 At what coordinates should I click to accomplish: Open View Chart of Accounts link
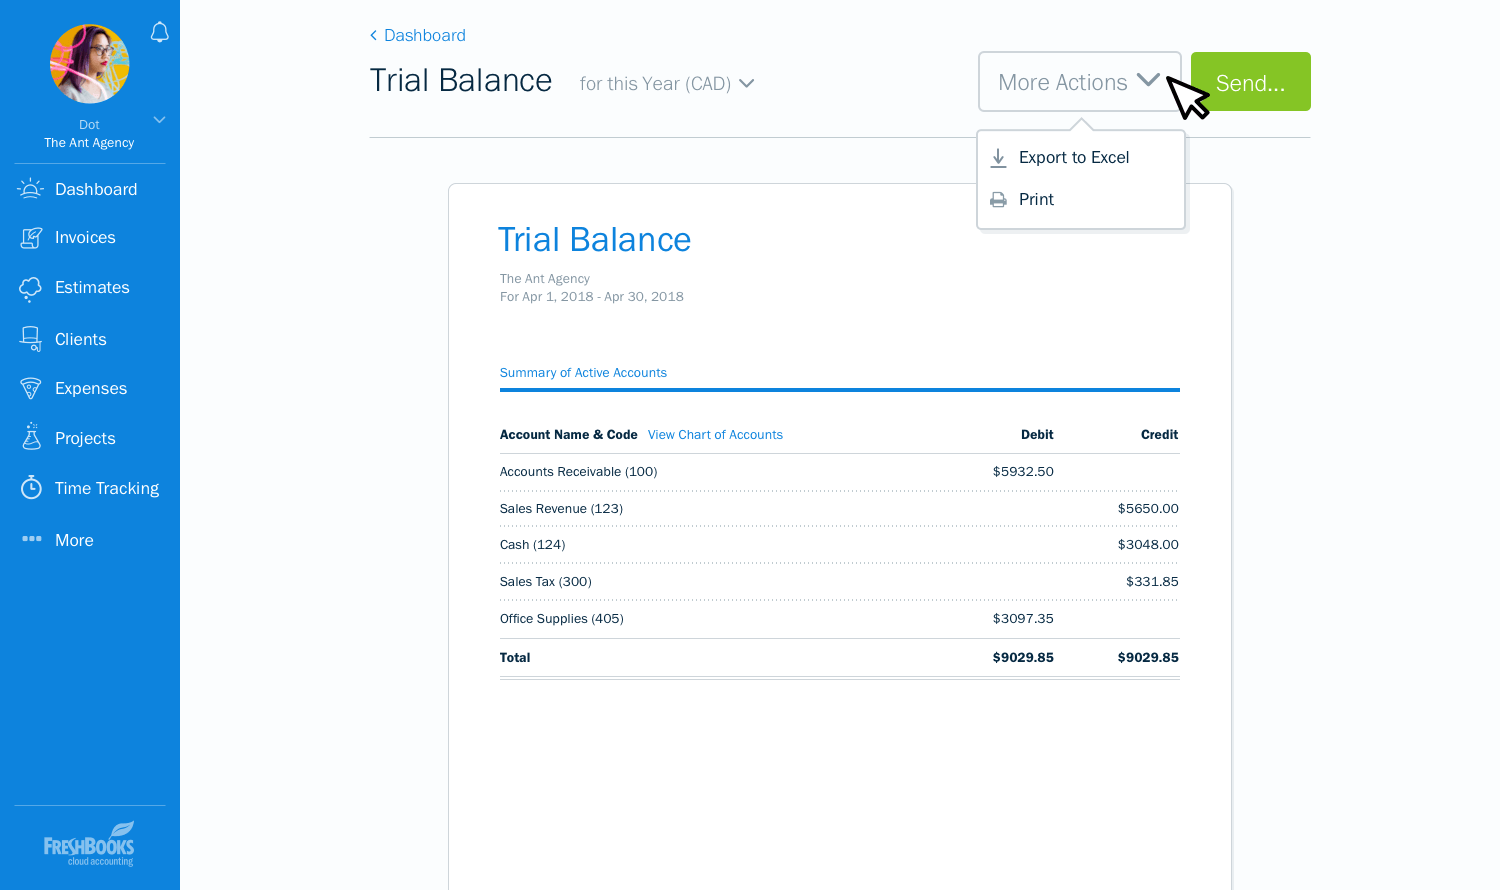(x=715, y=435)
